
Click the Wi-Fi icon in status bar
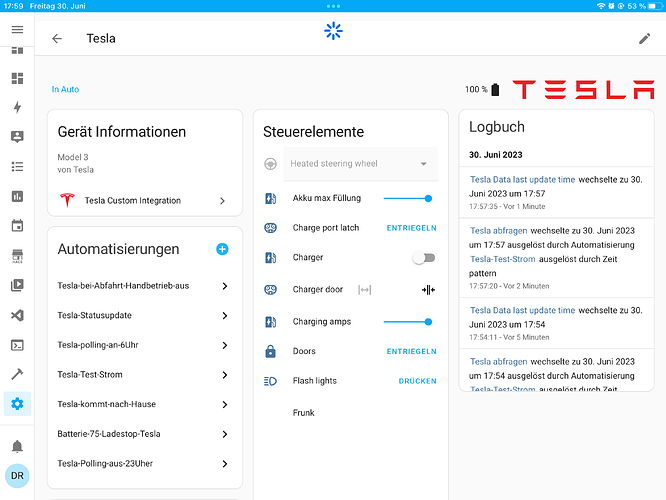601,6
